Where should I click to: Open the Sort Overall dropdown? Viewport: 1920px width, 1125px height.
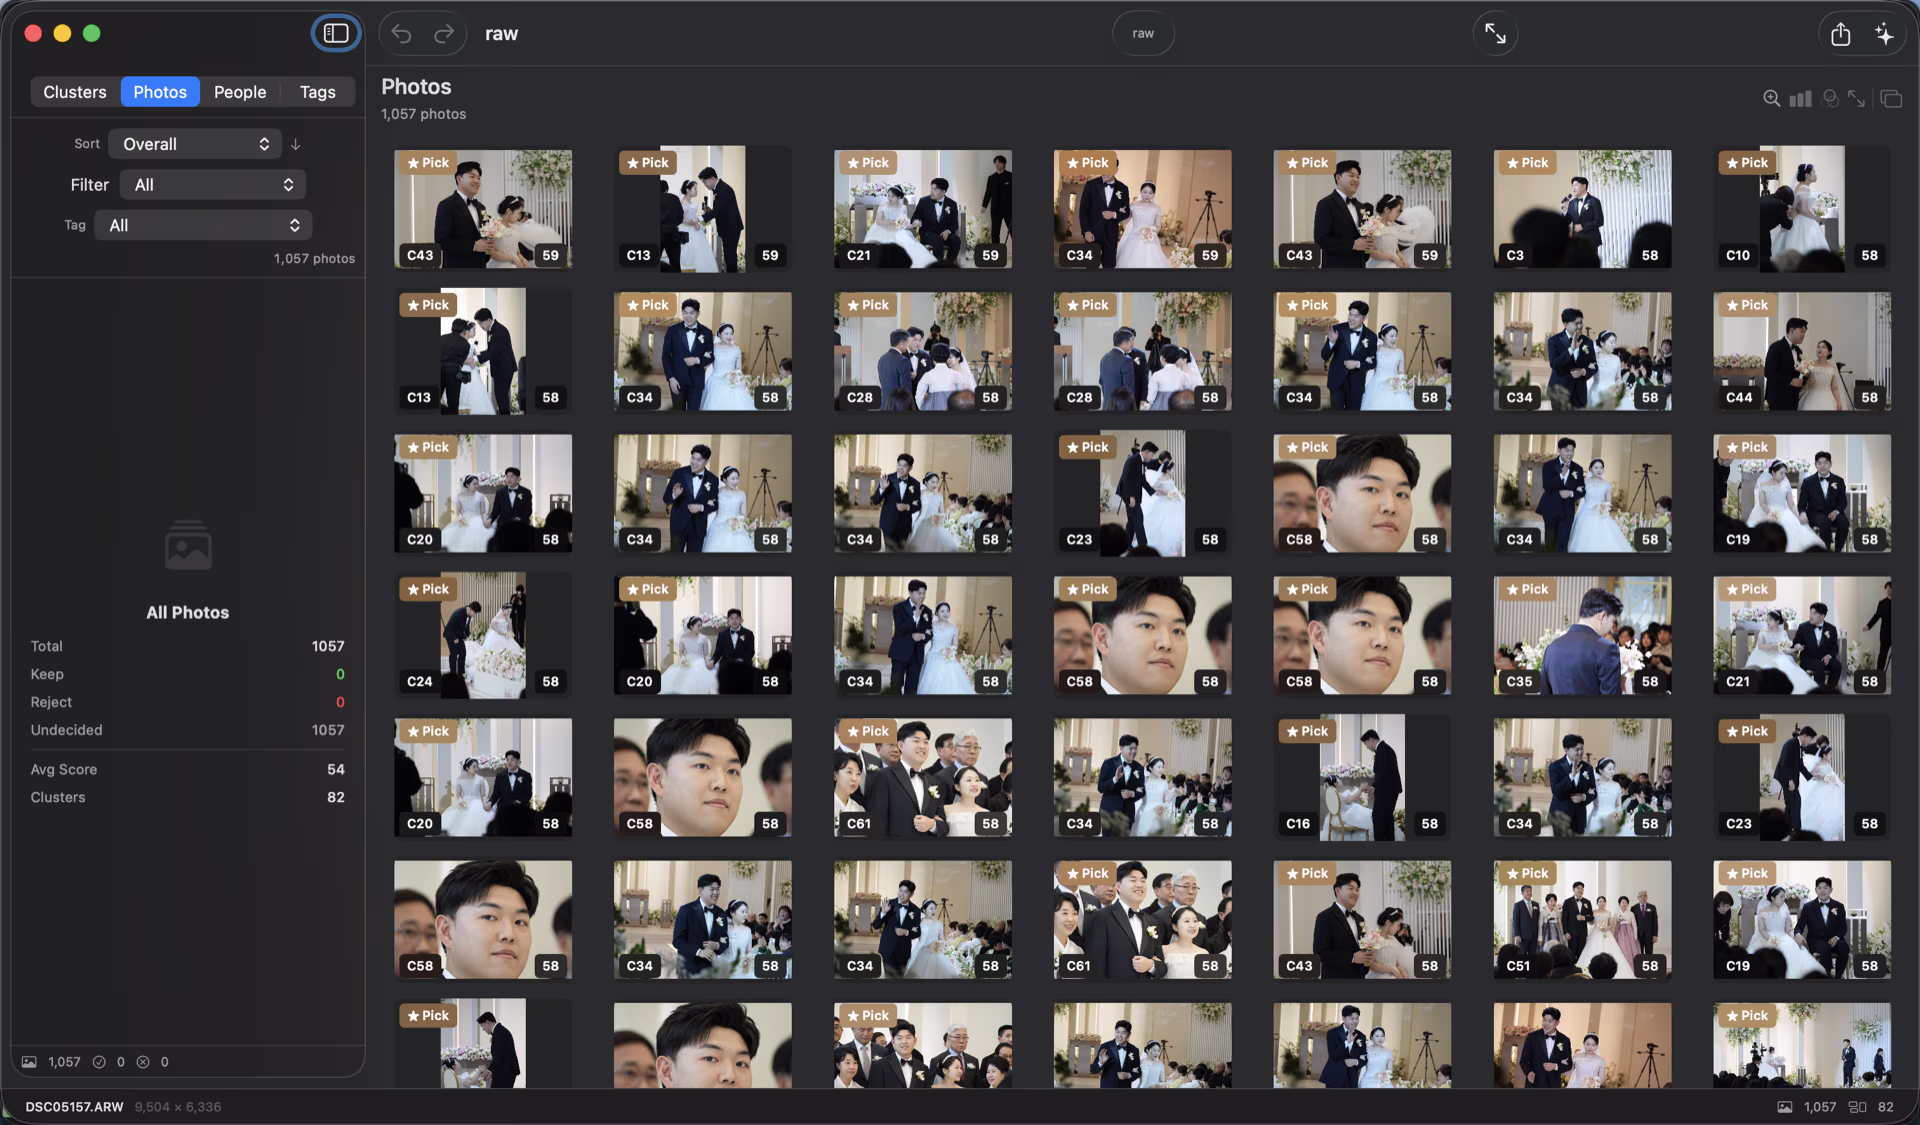(195, 144)
